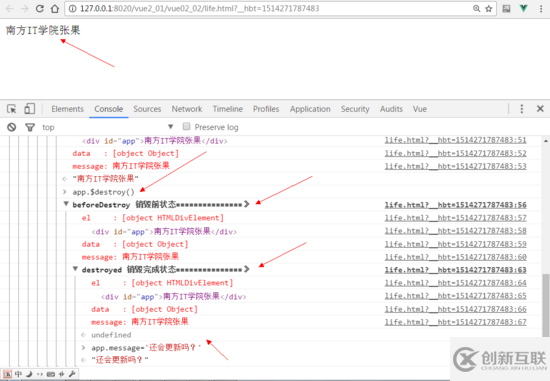This screenshot has height=381, width=550.
Task: Open source link life.html line 64
Action: [x=455, y=283]
